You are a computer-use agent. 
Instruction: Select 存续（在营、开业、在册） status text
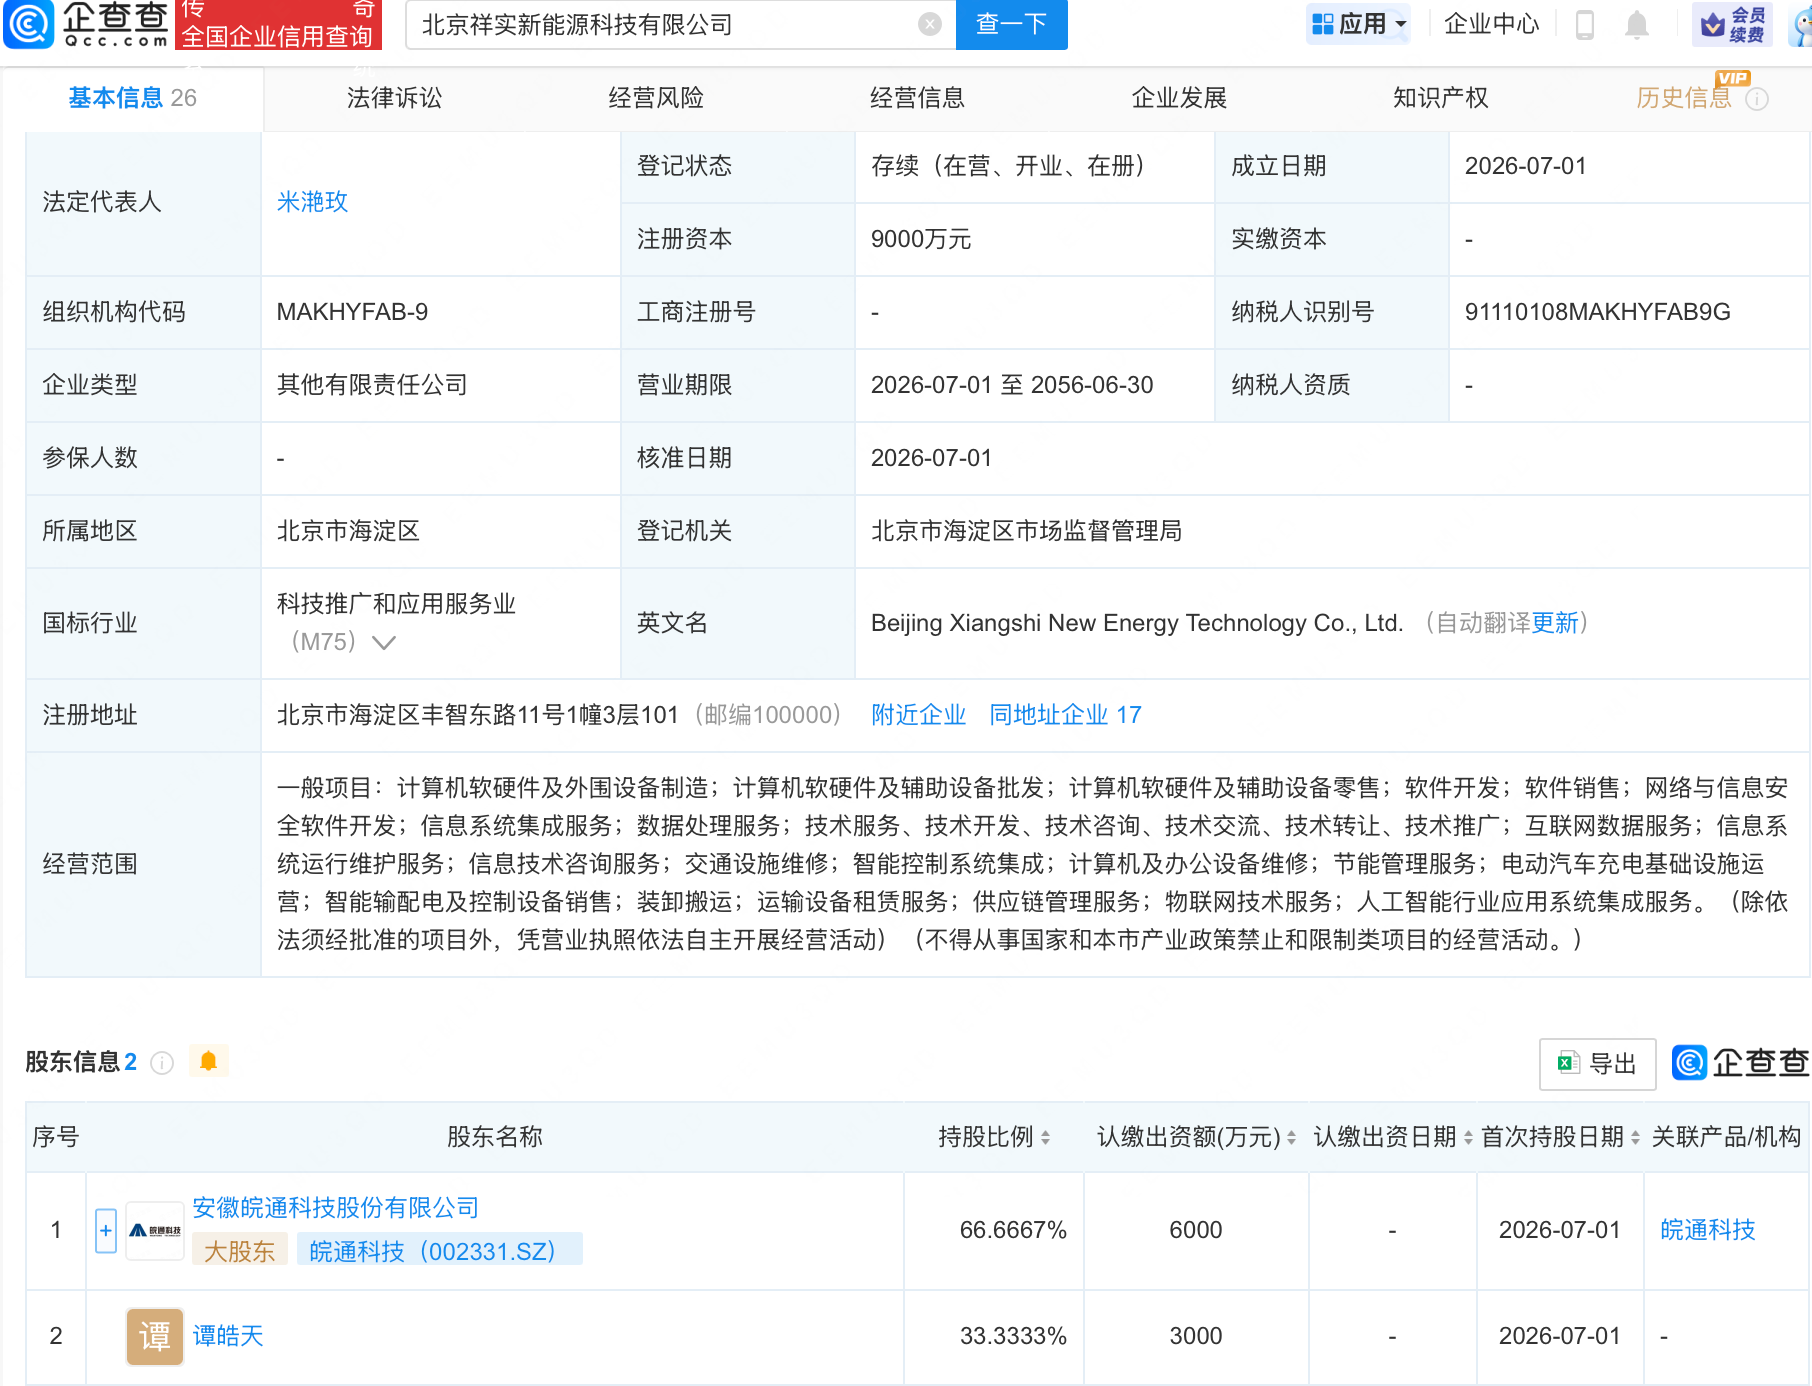pyautogui.click(x=1007, y=166)
